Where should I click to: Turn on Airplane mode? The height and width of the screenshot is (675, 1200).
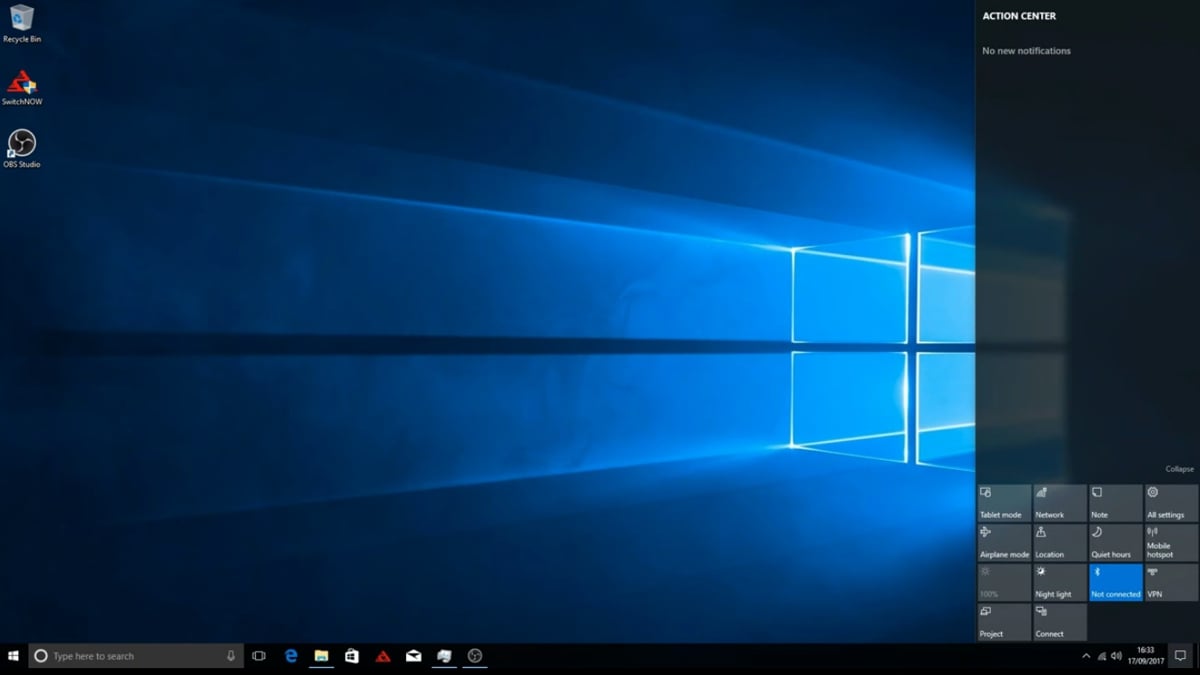pyautogui.click(x=1003, y=542)
